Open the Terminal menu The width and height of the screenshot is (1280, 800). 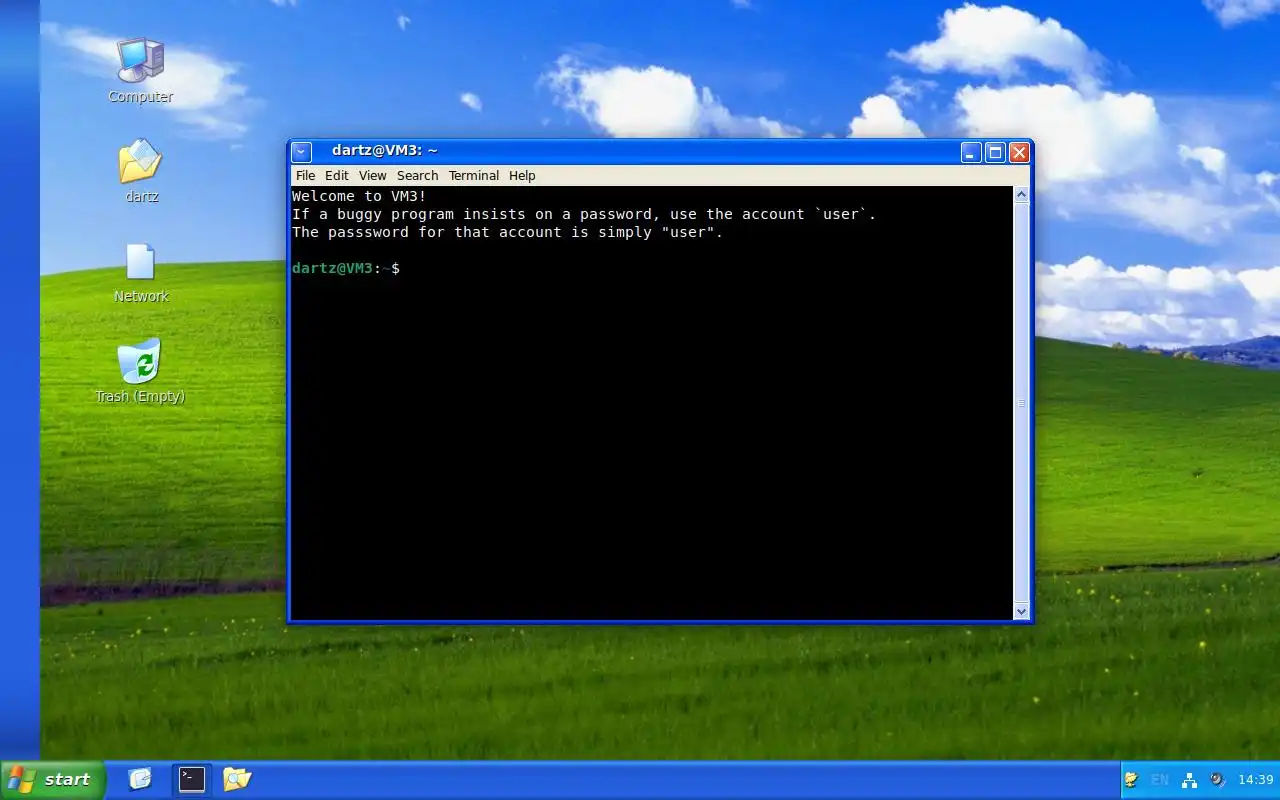click(474, 176)
